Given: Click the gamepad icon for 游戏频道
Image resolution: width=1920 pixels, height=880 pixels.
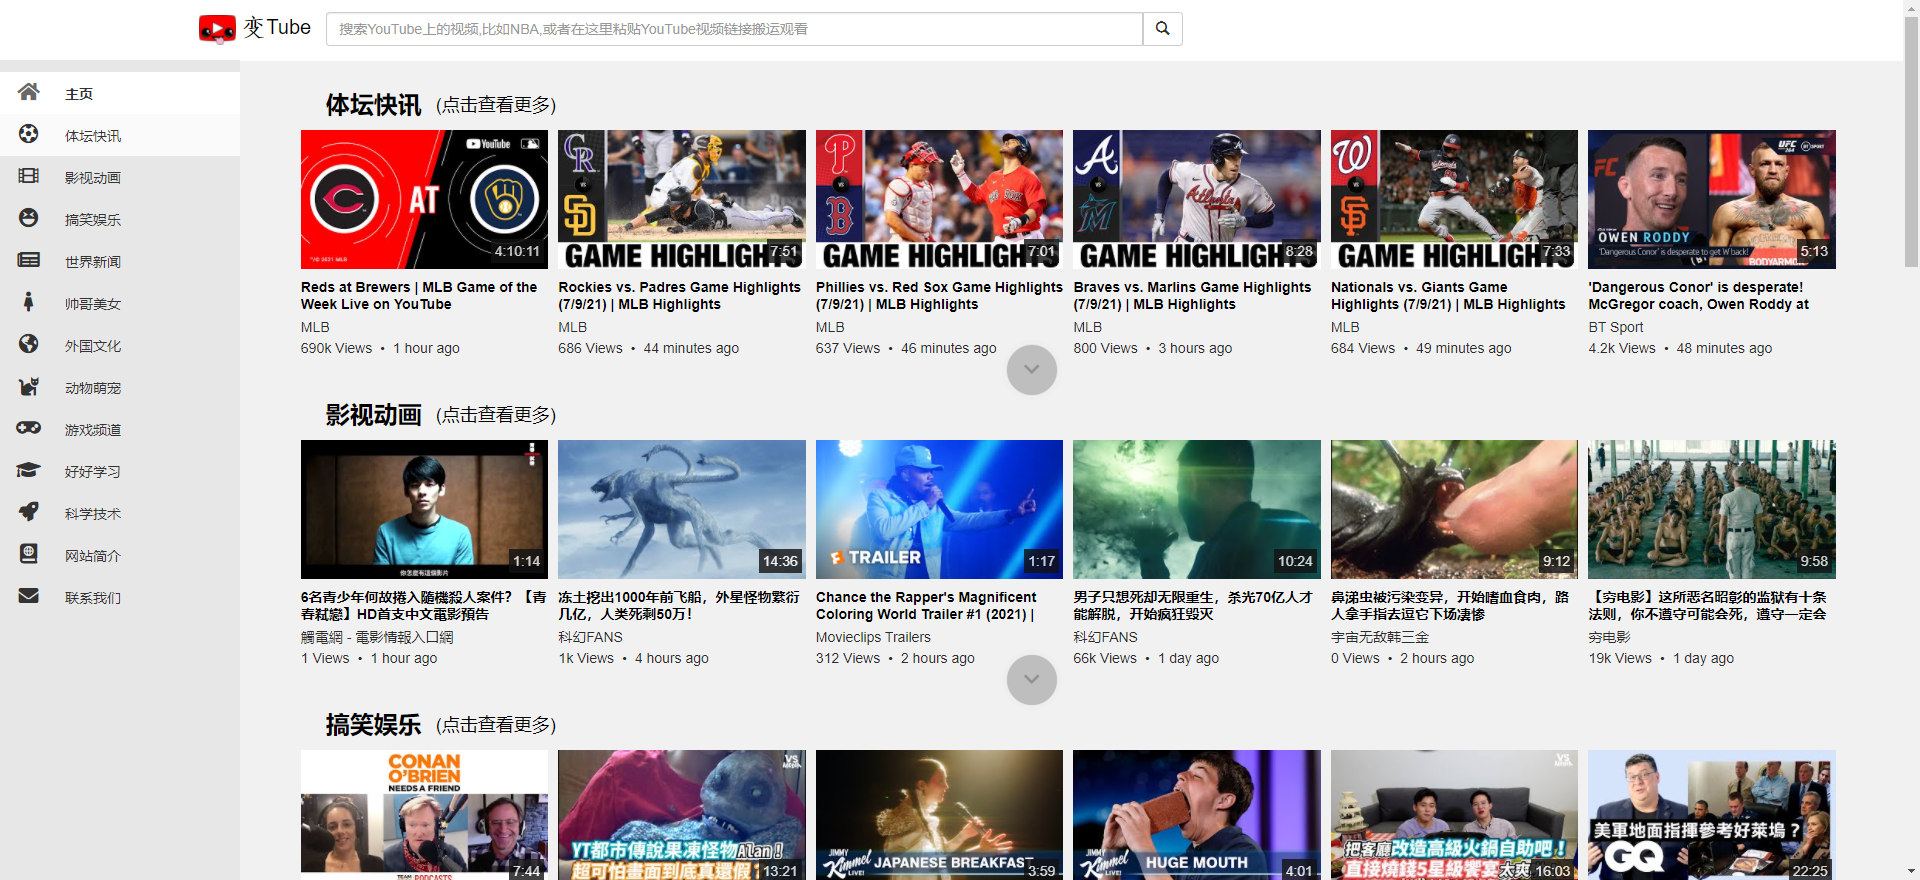Looking at the screenshot, I should (x=29, y=428).
